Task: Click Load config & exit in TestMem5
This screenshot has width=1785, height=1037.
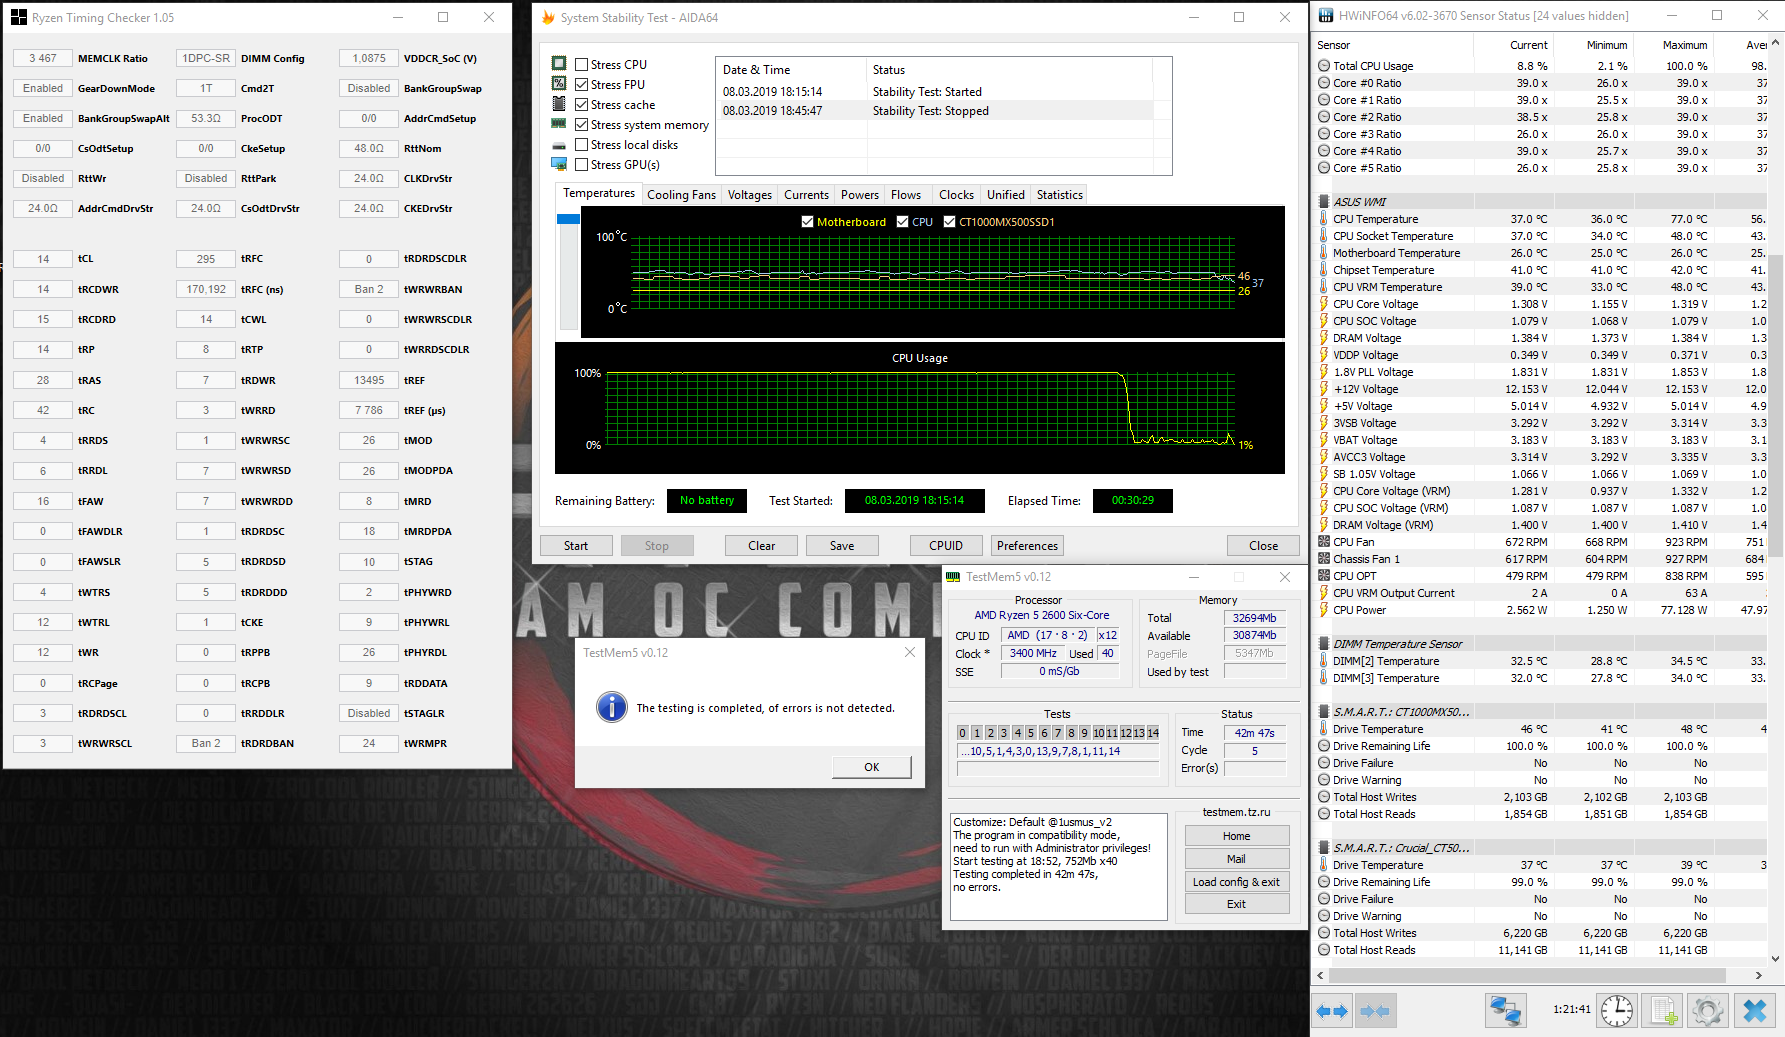Action: coord(1236,882)
